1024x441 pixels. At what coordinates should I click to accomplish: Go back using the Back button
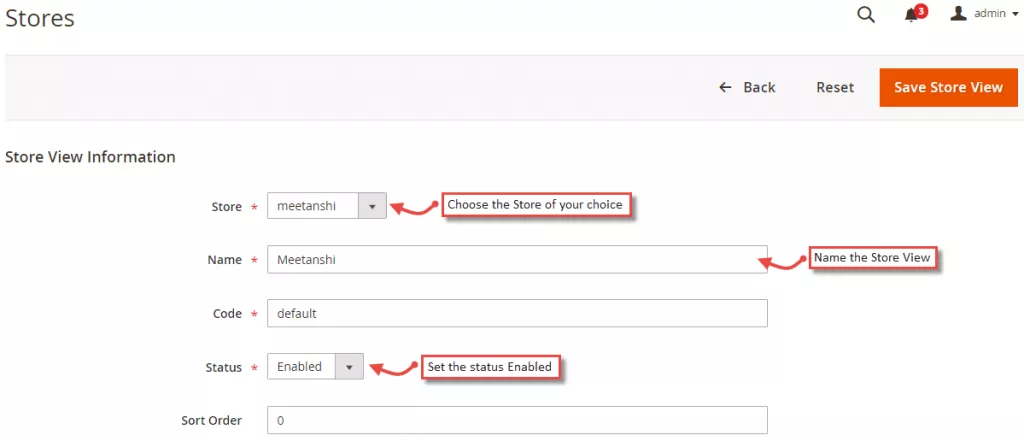coord(747,87)
